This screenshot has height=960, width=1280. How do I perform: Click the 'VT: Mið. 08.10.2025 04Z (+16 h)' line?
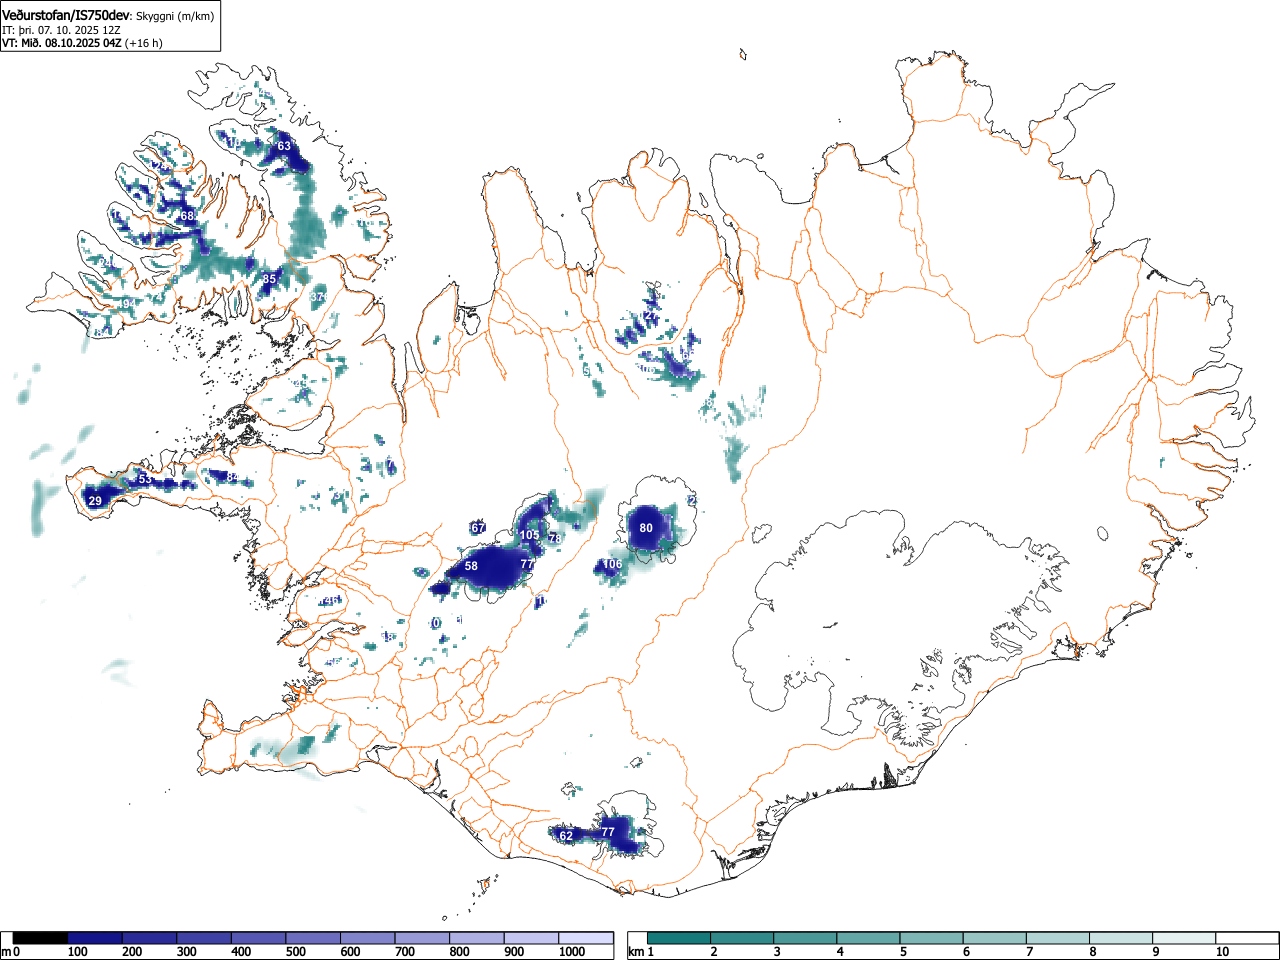tap(82, 43)
